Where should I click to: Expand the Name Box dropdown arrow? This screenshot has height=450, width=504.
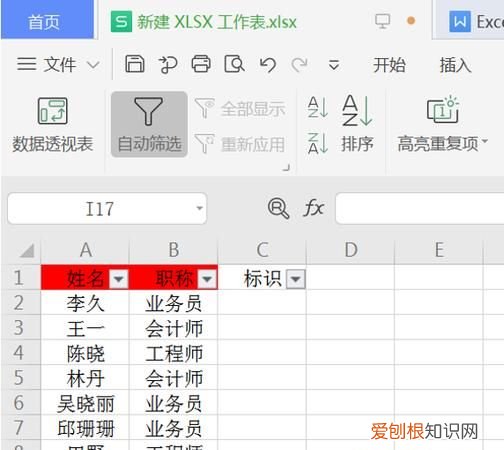(199, 209)
